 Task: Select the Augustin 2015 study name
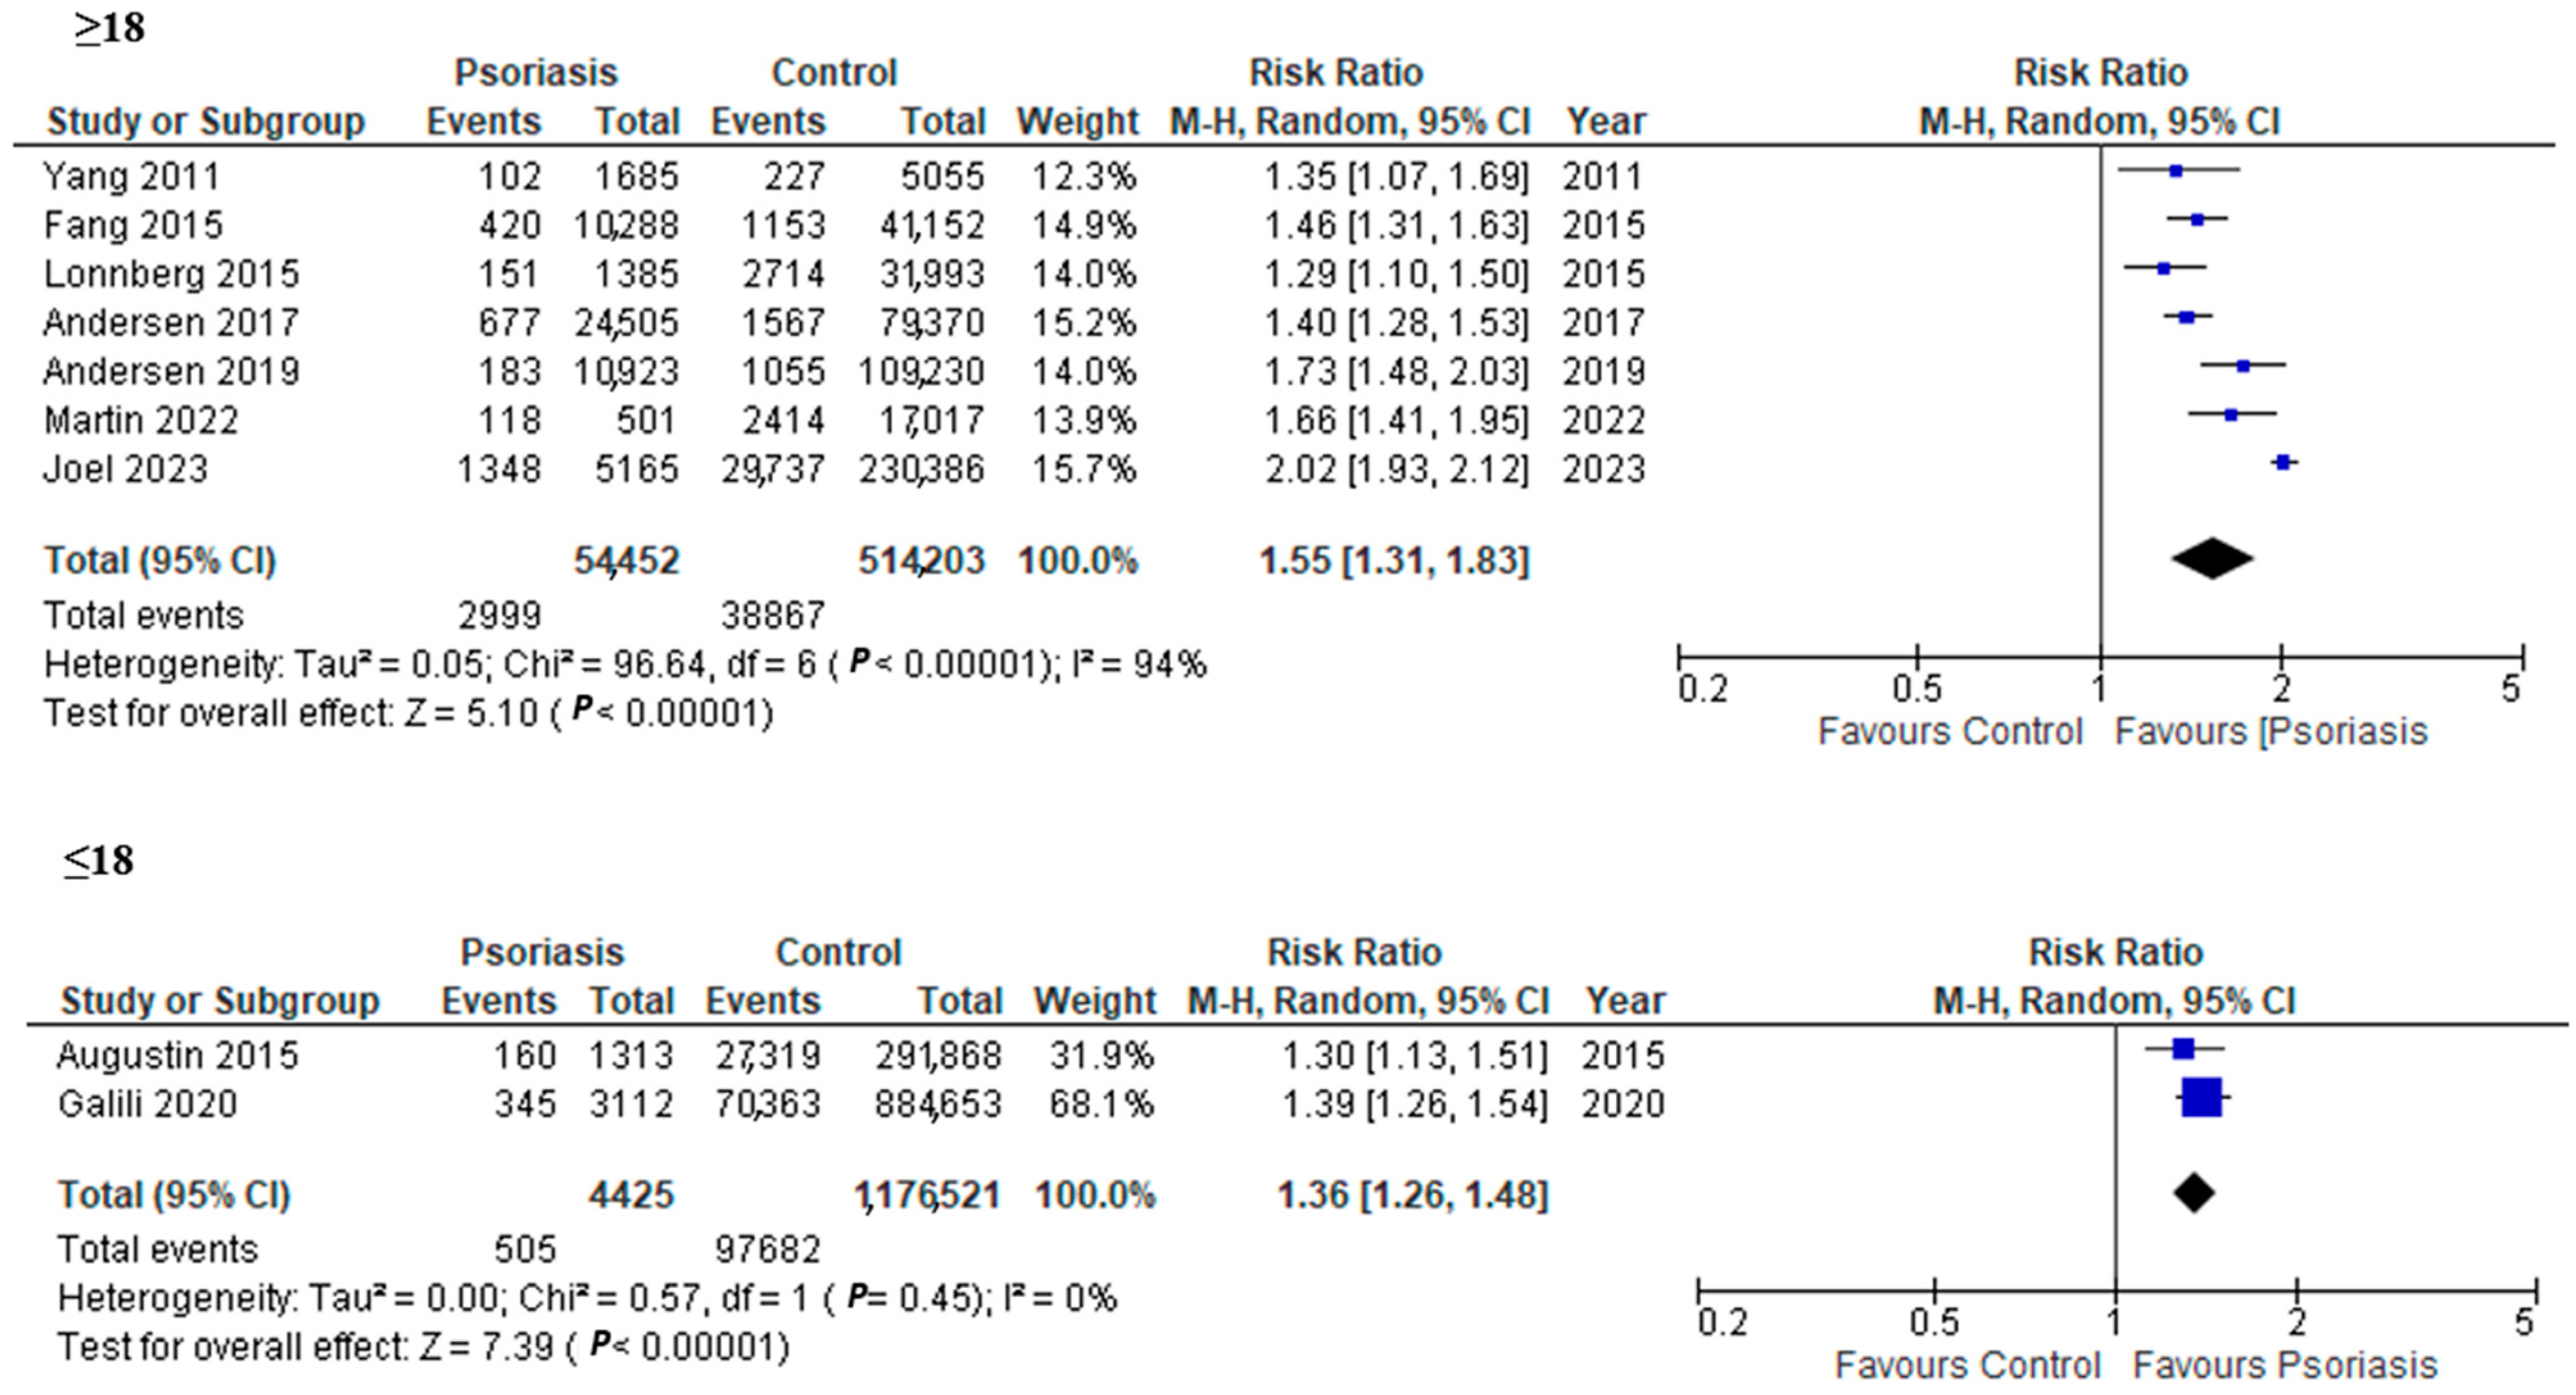point(177,1056)
